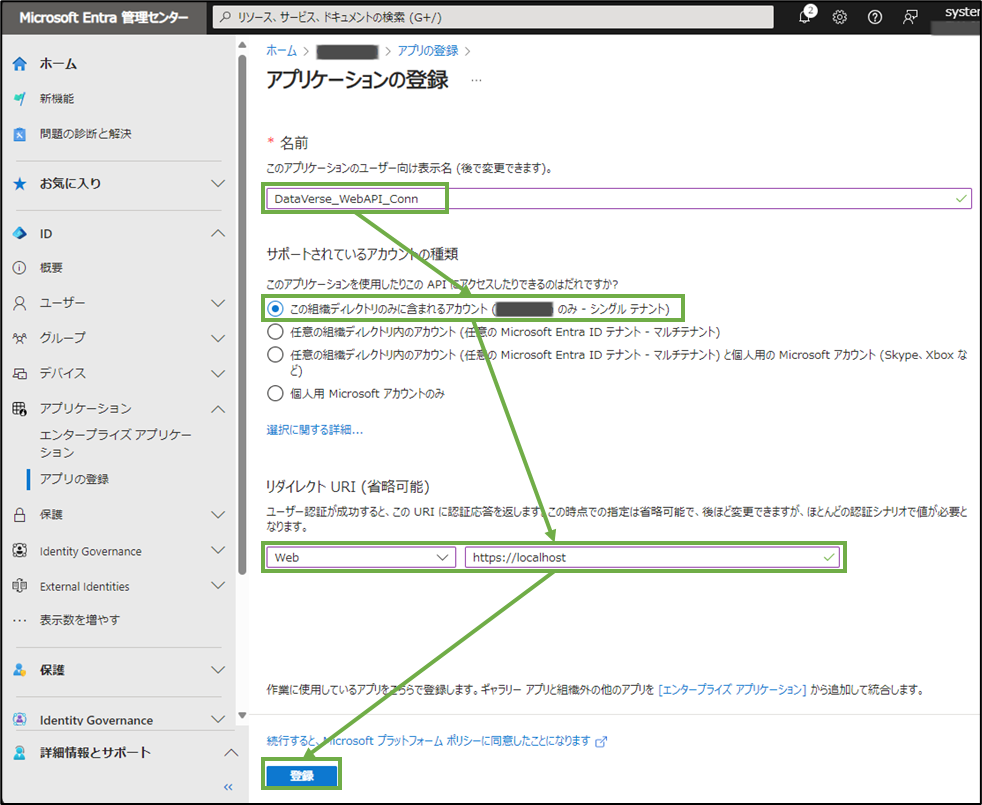The image size is (982, 805).
Task: Click the bold 保護 section icon
Action: (x=20, y=670)
